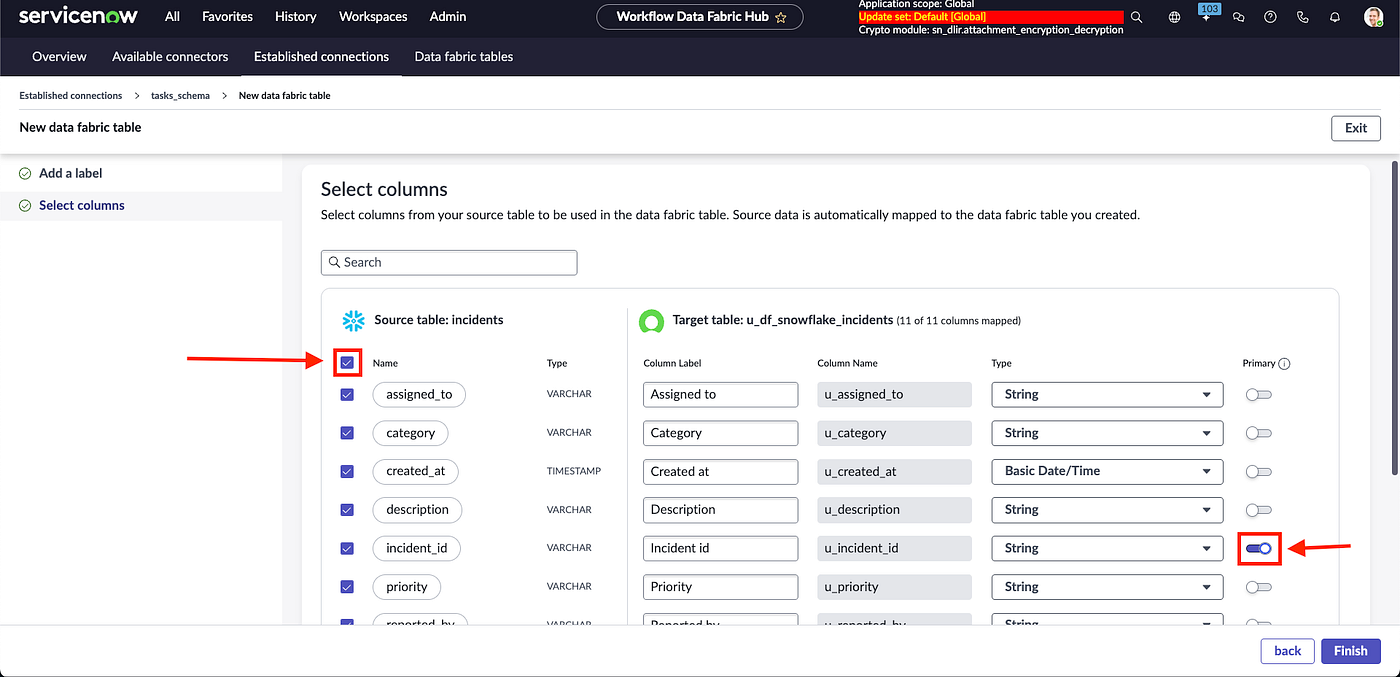The width and height of the screenshot is (1400, 677).
Task: Enable Primary toggle for Category row
Action: click(x=1258, y=433)
